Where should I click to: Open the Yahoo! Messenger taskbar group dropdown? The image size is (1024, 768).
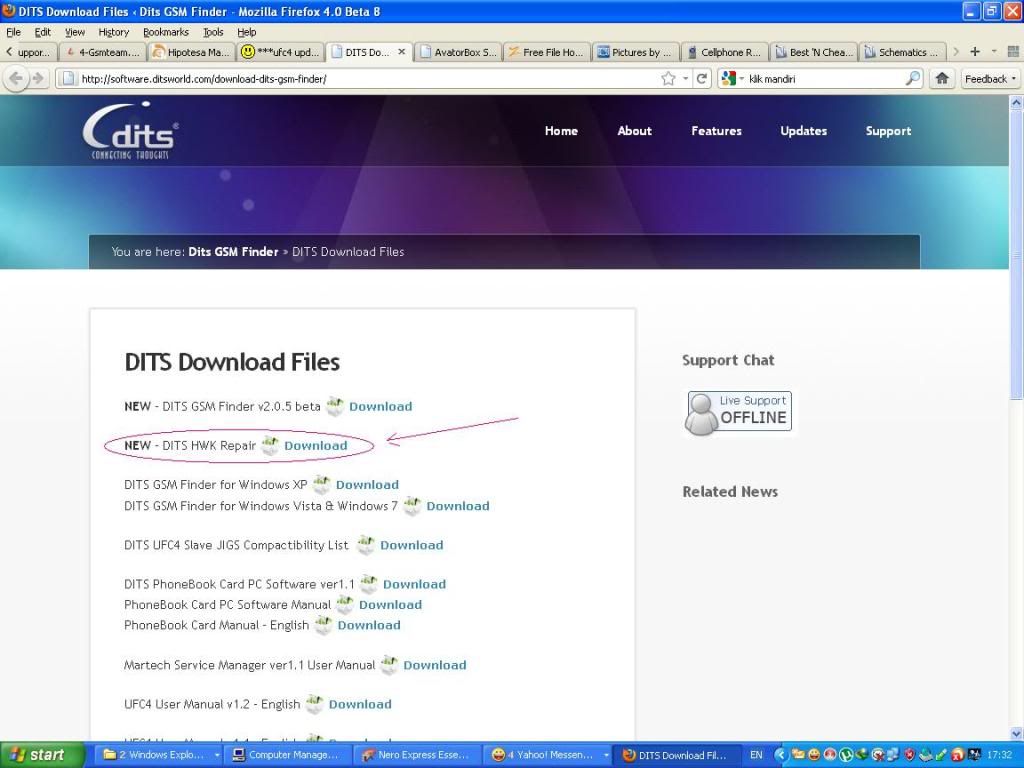click(607, 755)
